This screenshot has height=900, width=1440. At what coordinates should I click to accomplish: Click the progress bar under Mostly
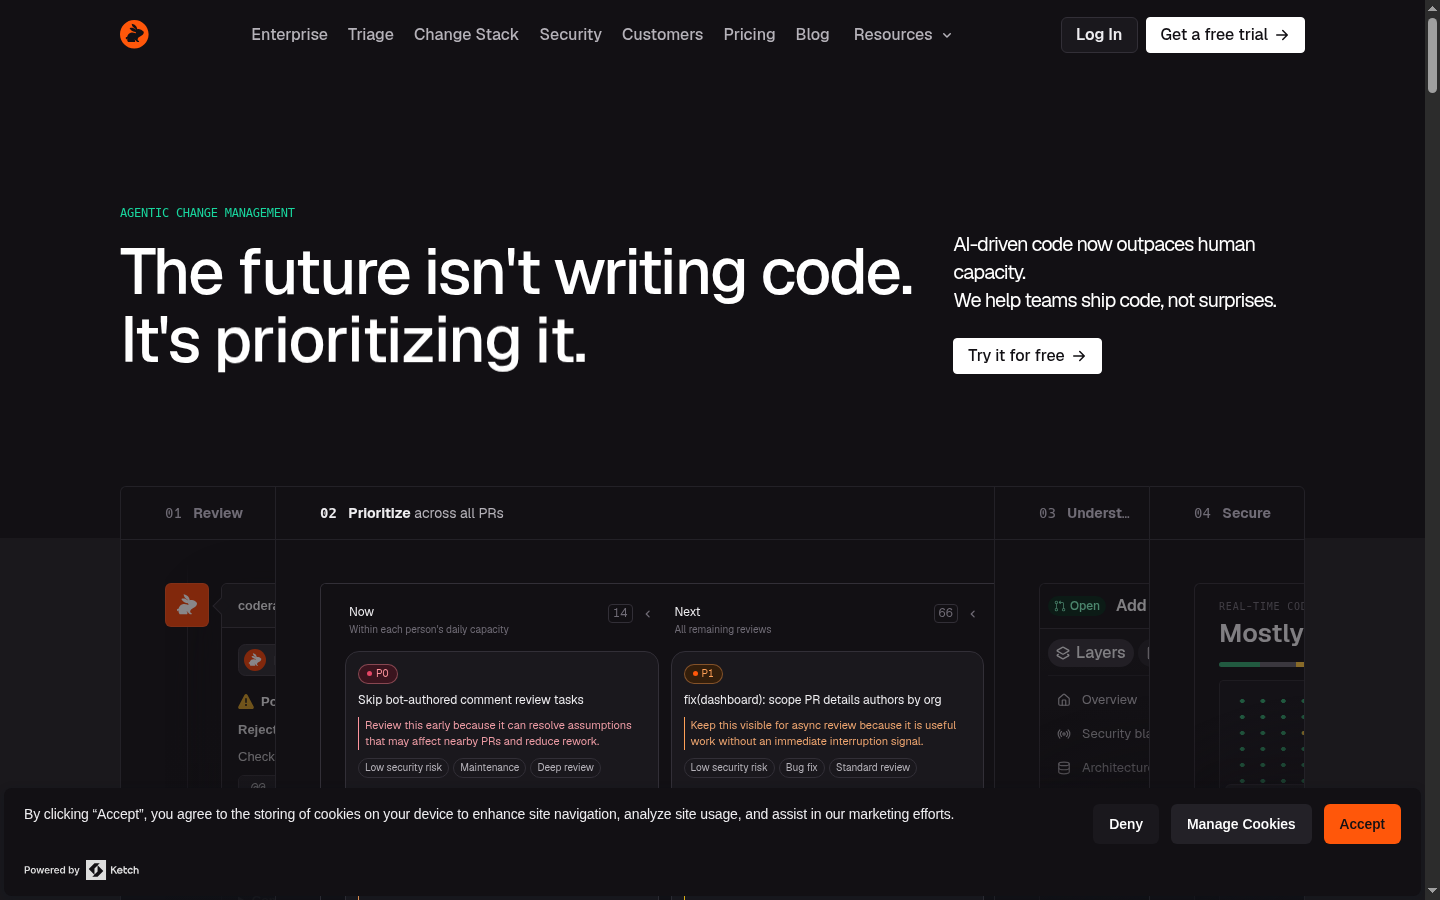(x=1261, y=664)
